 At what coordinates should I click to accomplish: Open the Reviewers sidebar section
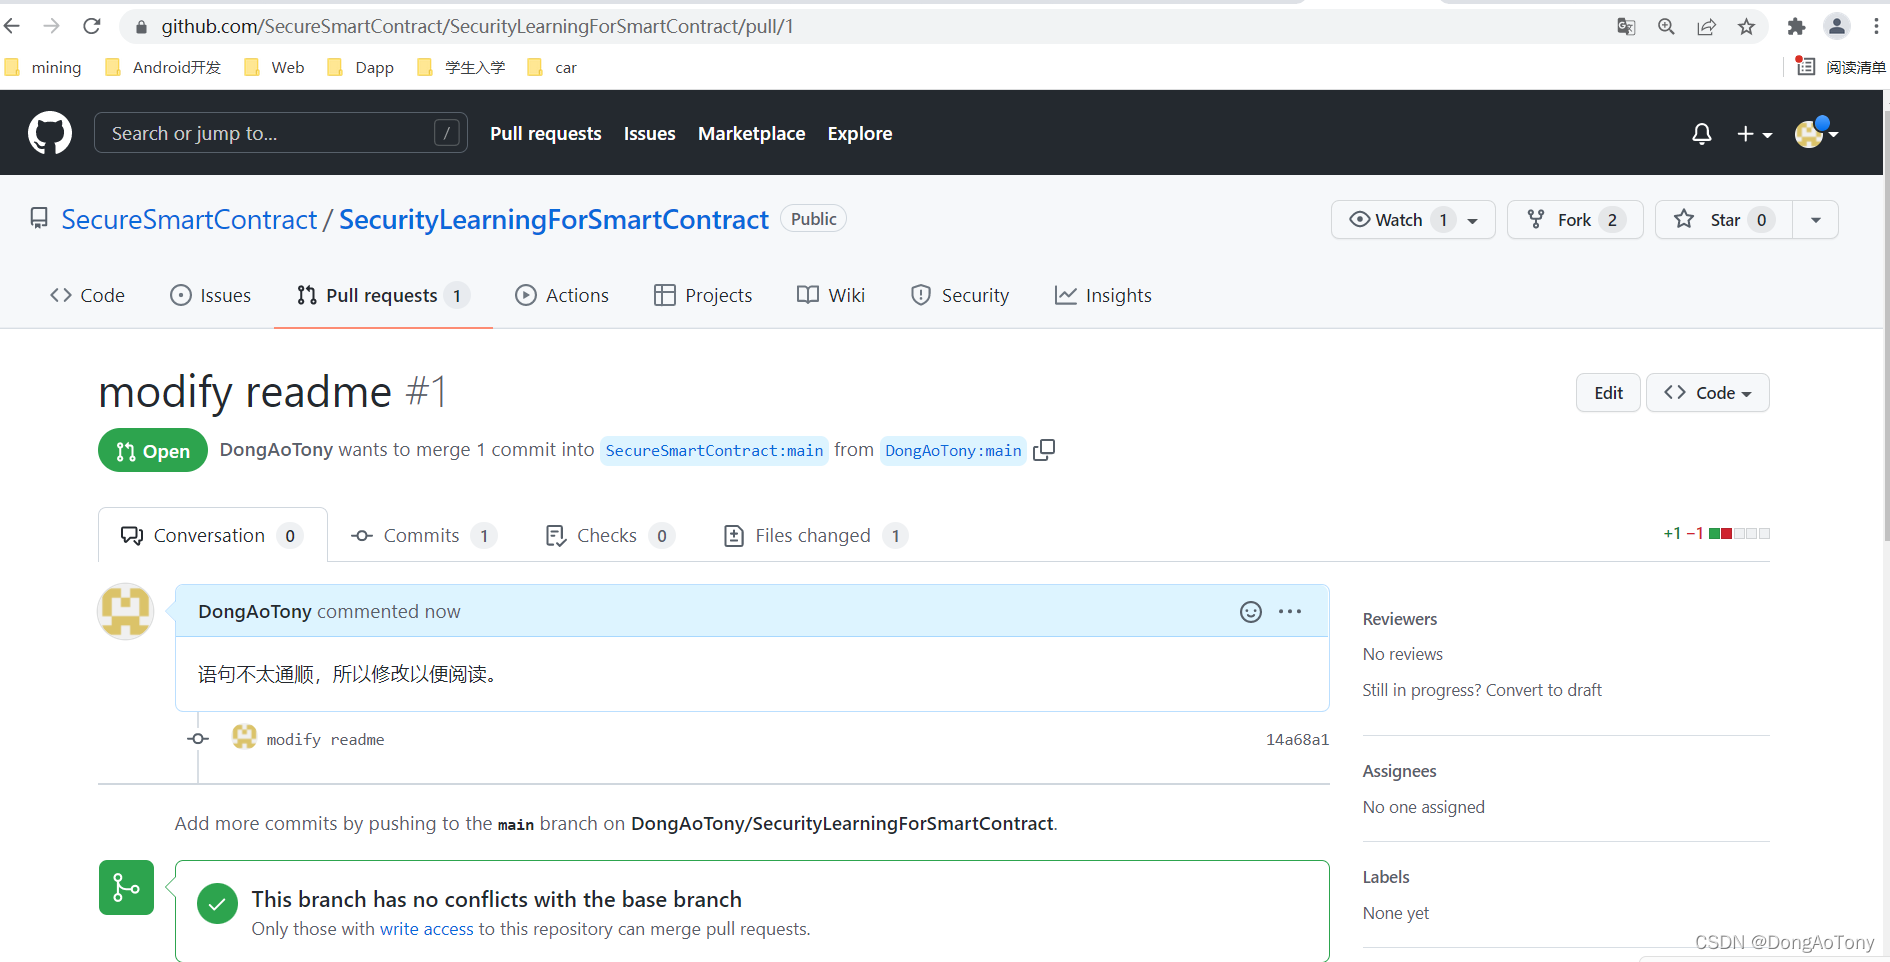tap(1400, 619)
